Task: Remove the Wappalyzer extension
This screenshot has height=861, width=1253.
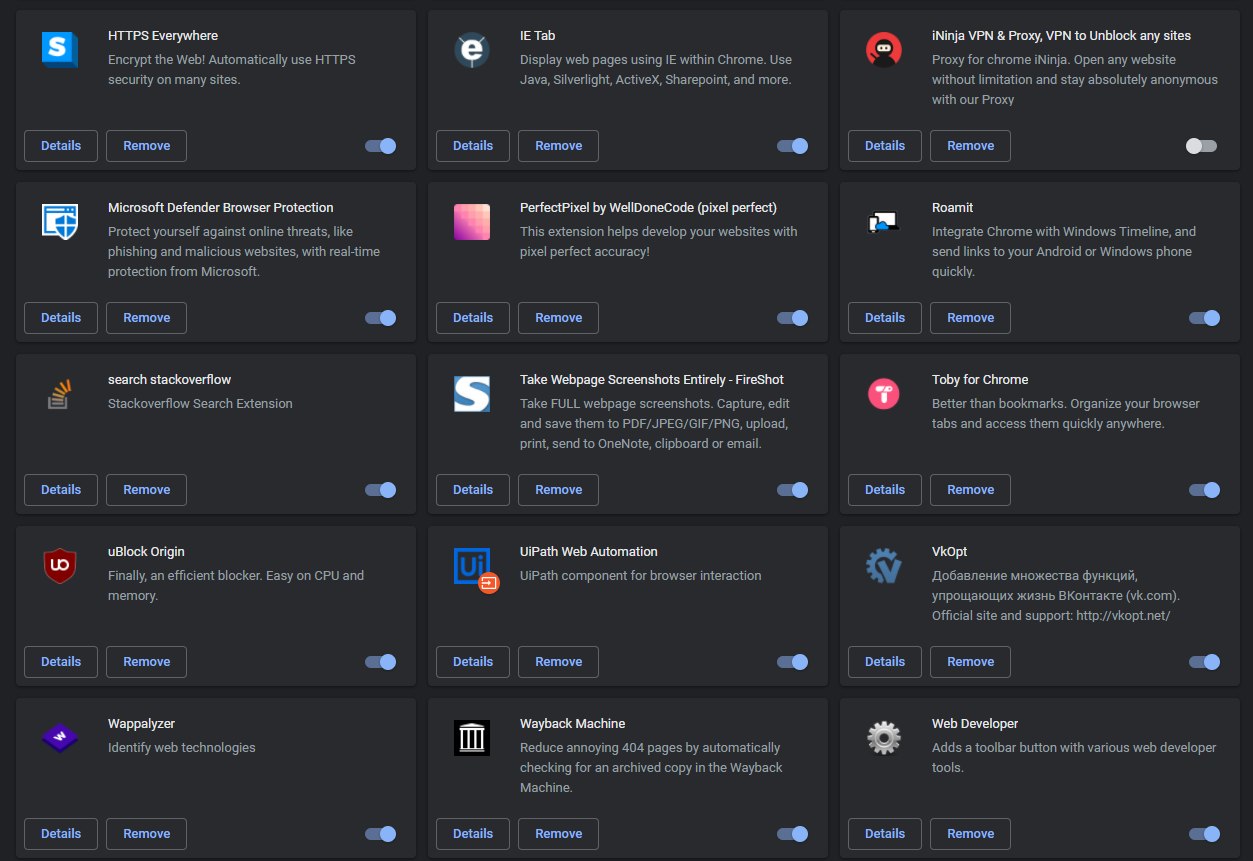Action: pos(146,834)
